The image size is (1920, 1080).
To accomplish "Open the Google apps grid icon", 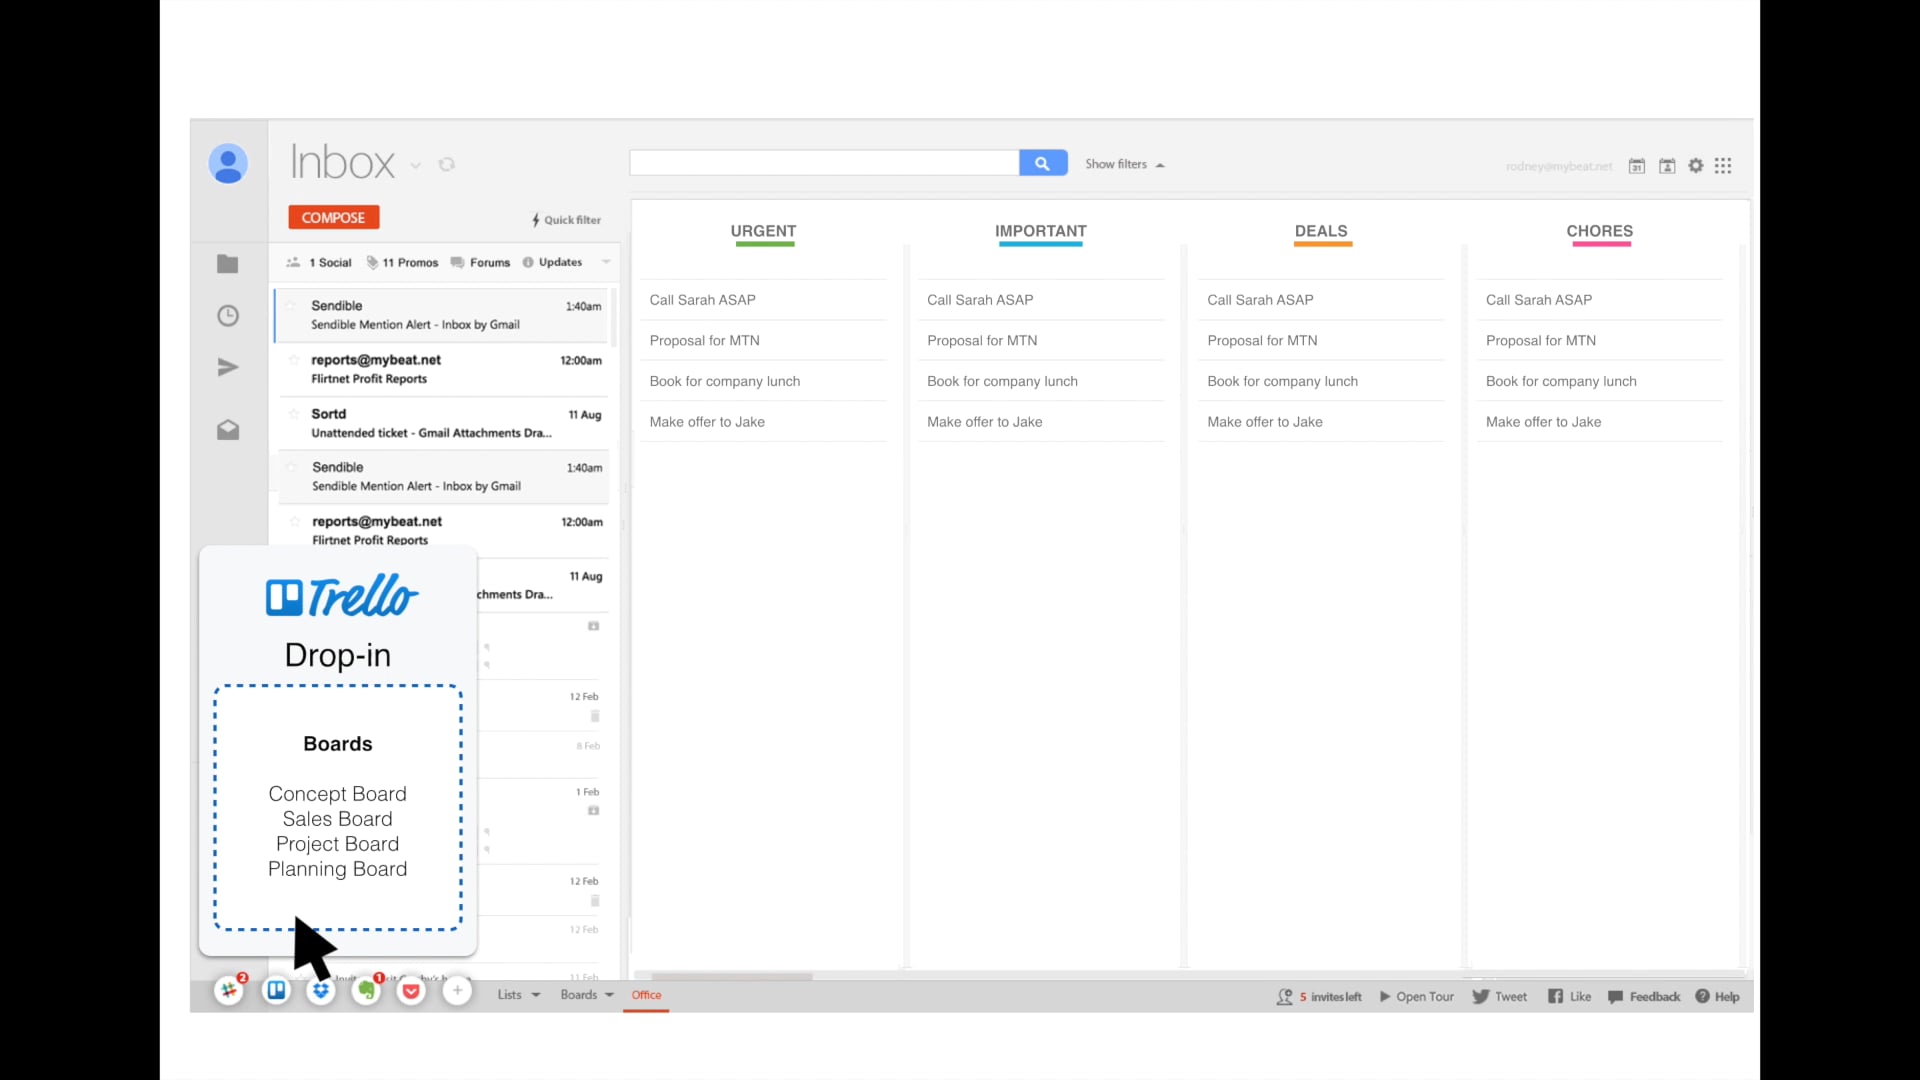I will (1725, 166).
